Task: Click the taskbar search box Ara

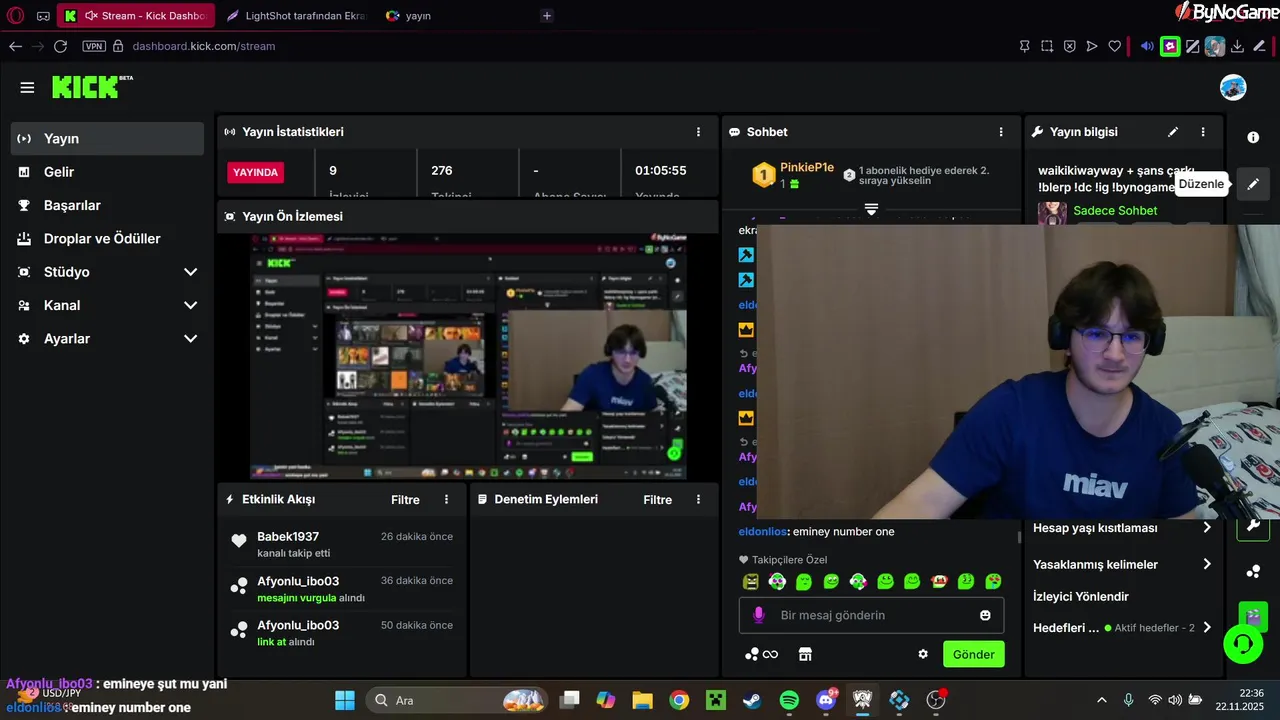Action: point(456,700)
